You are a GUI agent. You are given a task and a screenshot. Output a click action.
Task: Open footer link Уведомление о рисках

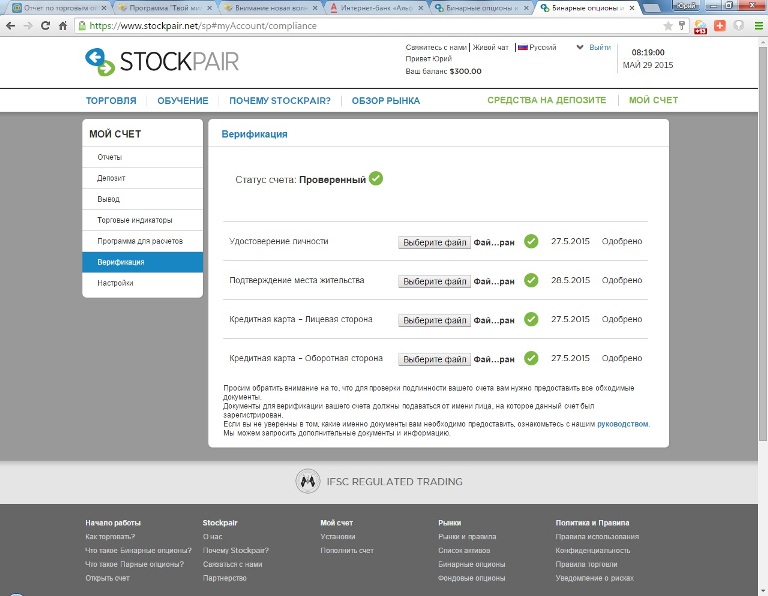click(x=595, y=578)
